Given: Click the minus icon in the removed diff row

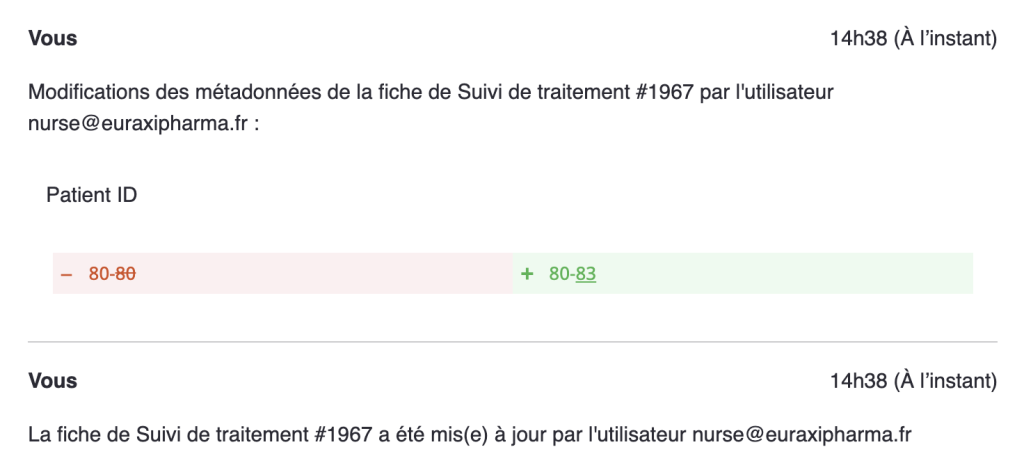Looking at the screenshot, I should [67, 274].
